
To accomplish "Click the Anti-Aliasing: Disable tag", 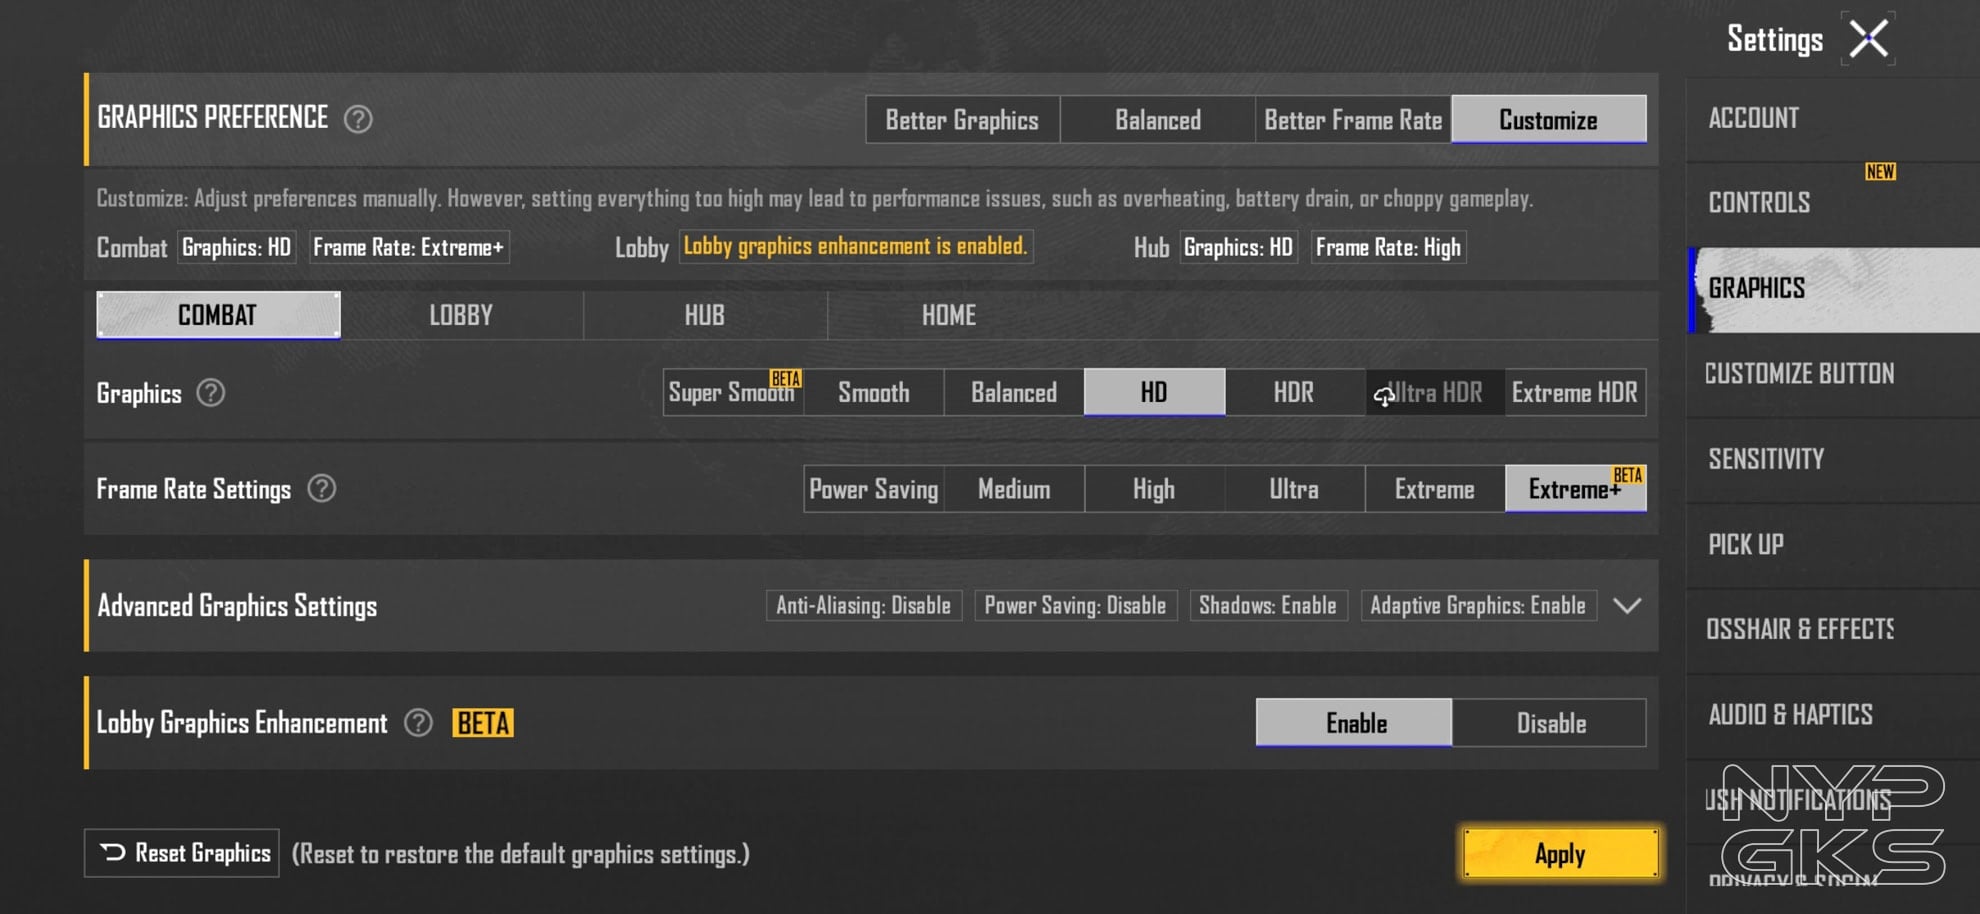I will click(864, 606).
